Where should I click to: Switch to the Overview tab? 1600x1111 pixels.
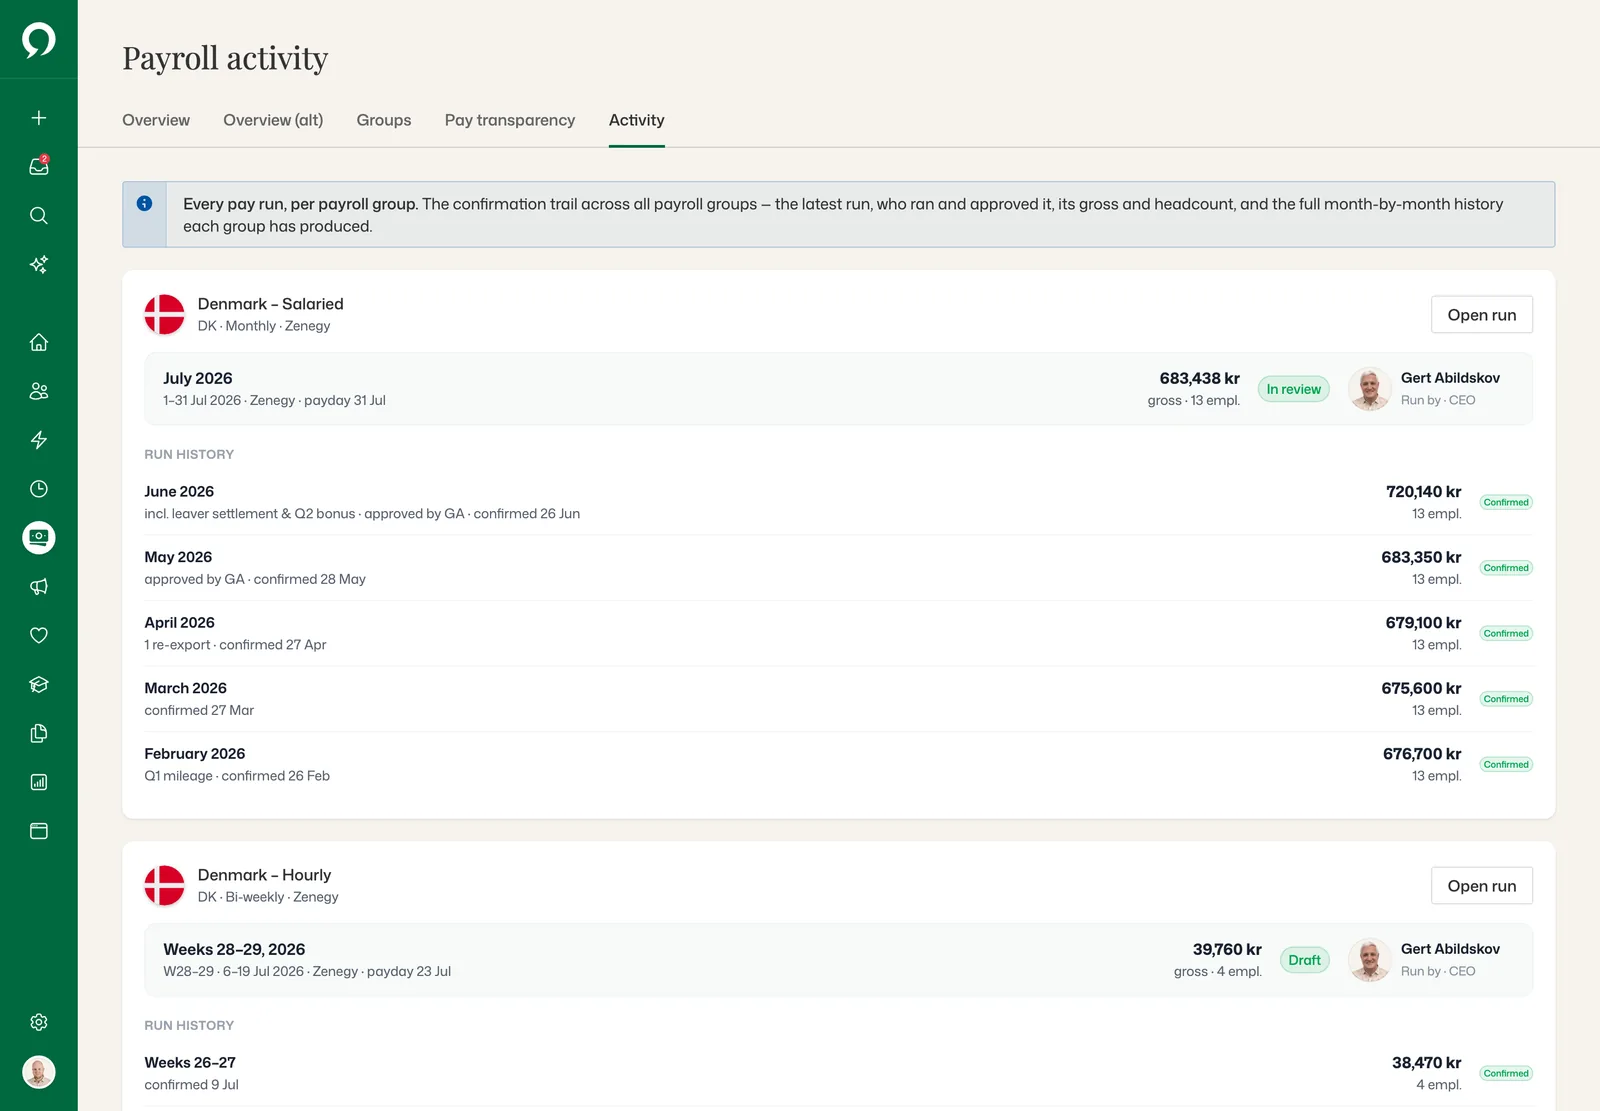pyautogui.click(x=156, y=120)
